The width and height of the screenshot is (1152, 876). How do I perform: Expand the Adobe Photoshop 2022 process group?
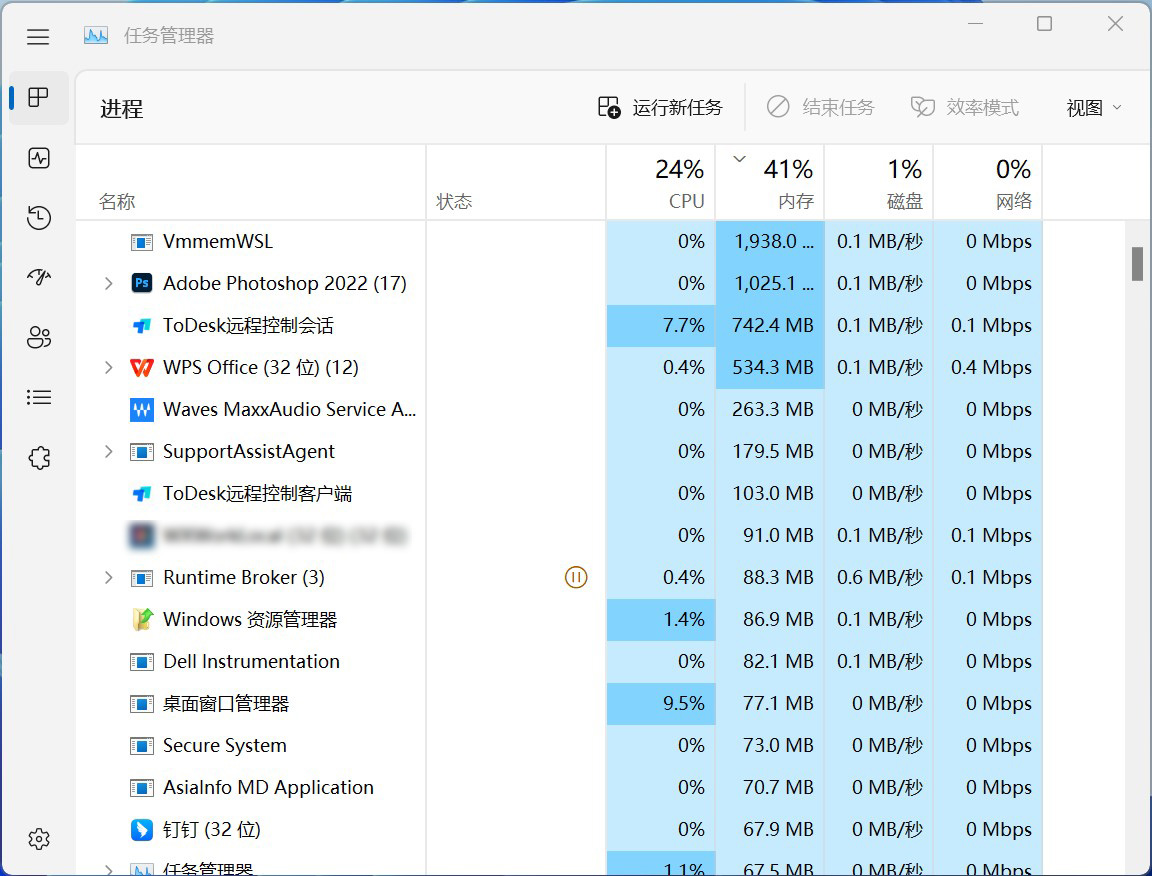[109, 283]
